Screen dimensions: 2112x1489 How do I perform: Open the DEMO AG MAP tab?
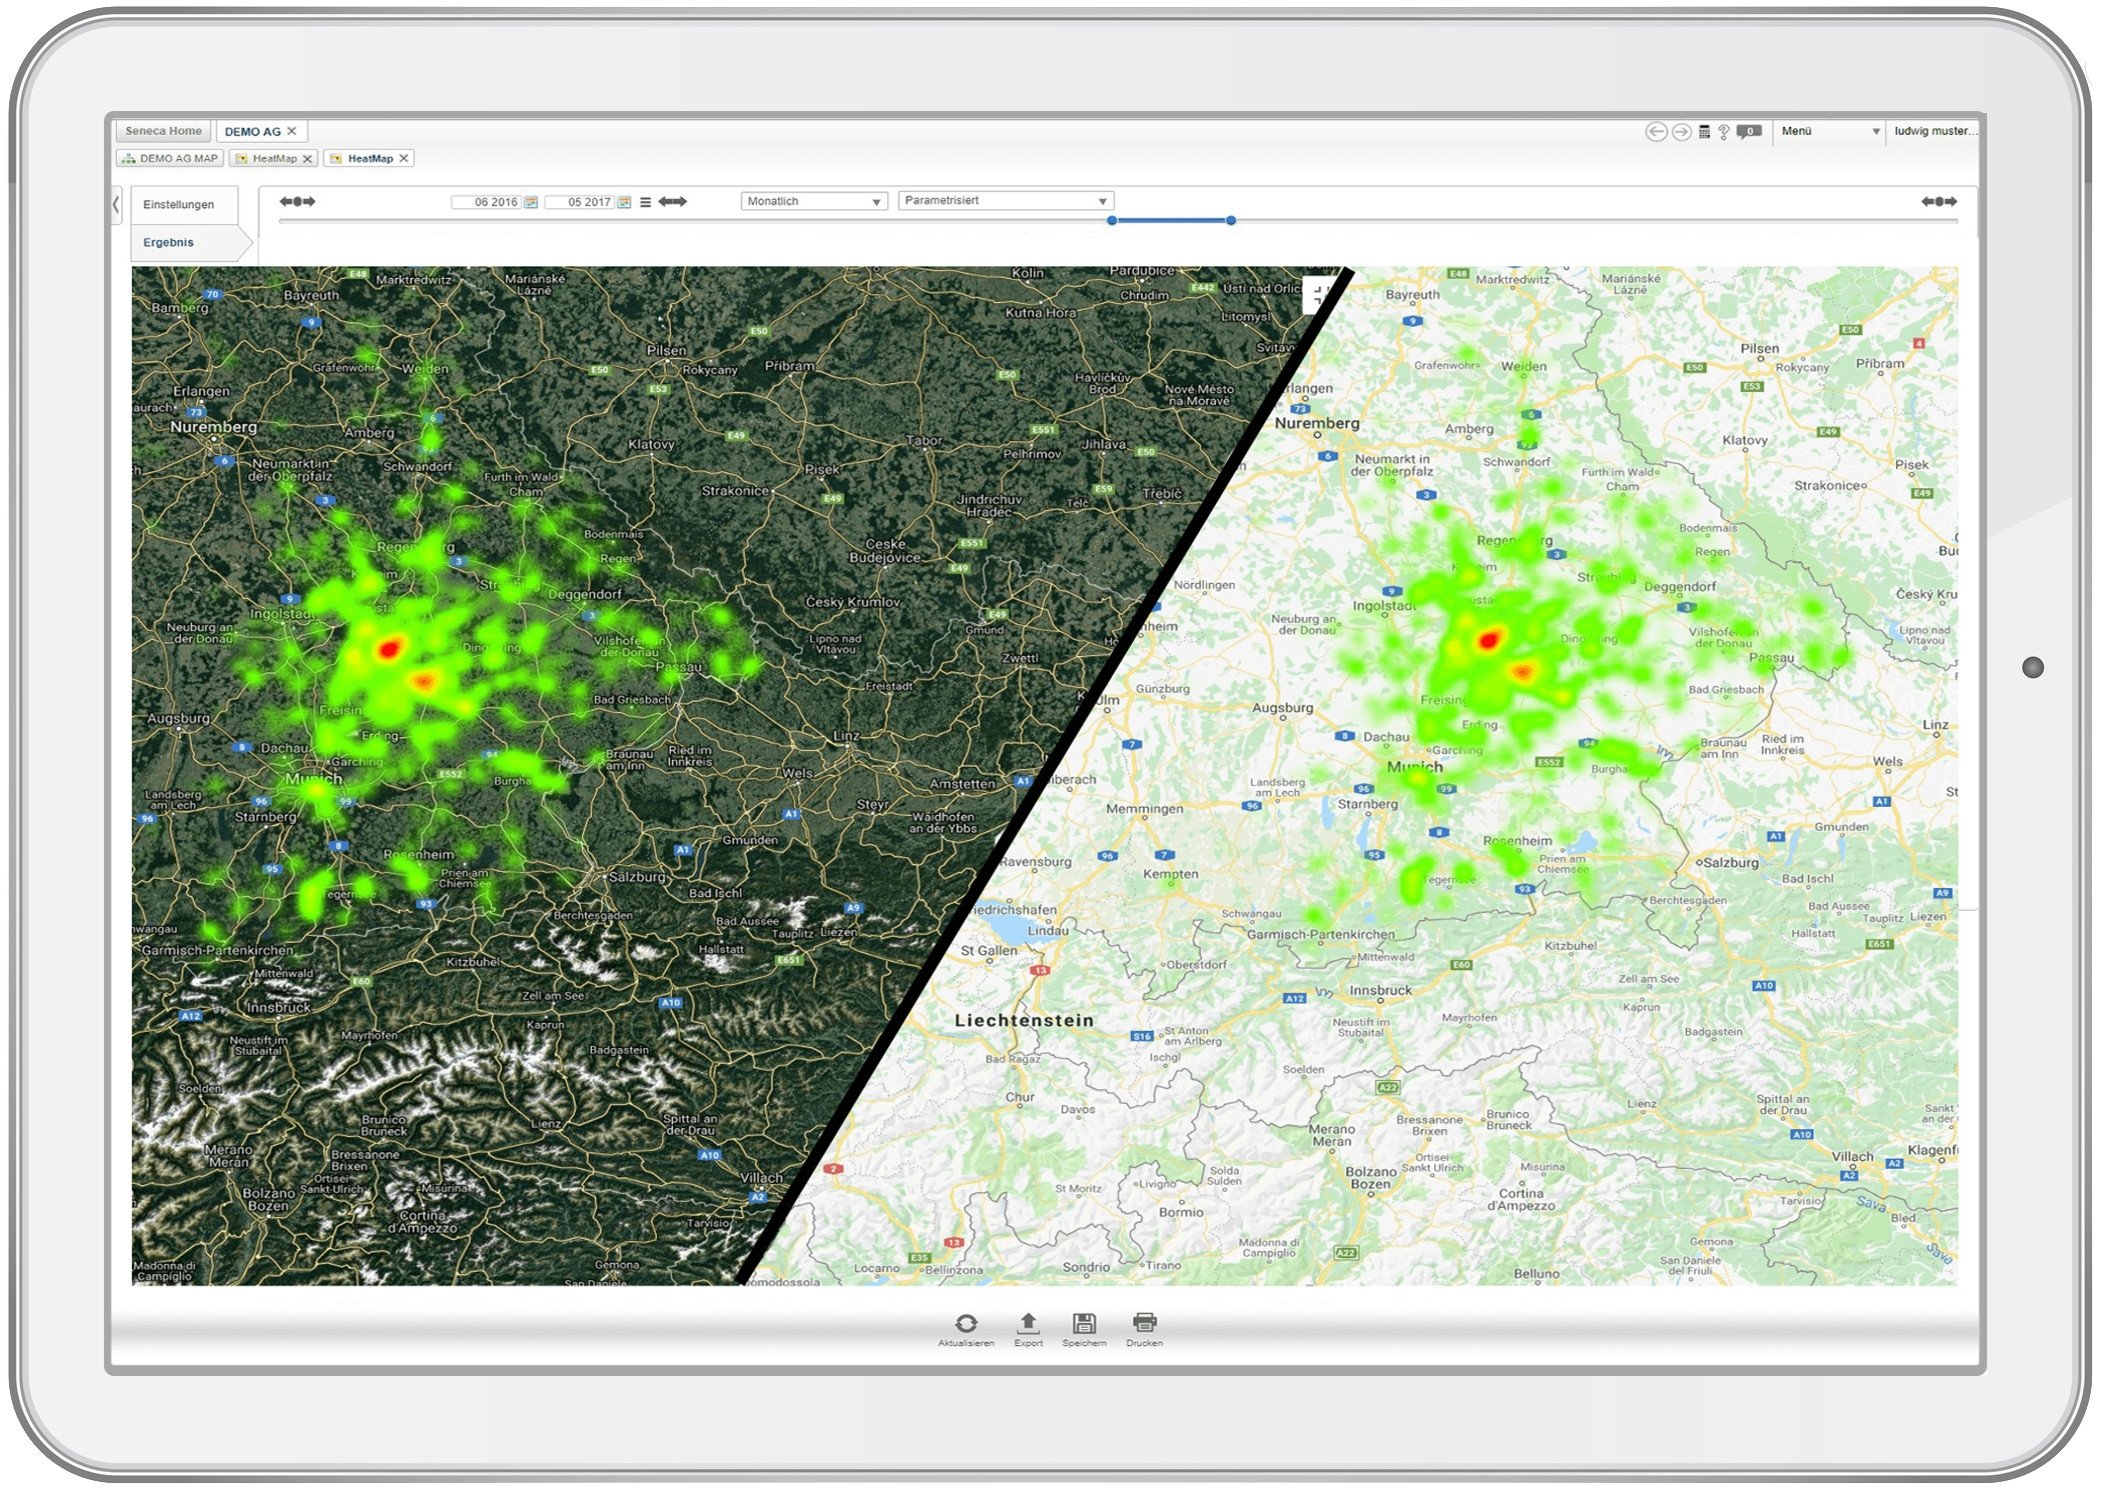[170, 158]
